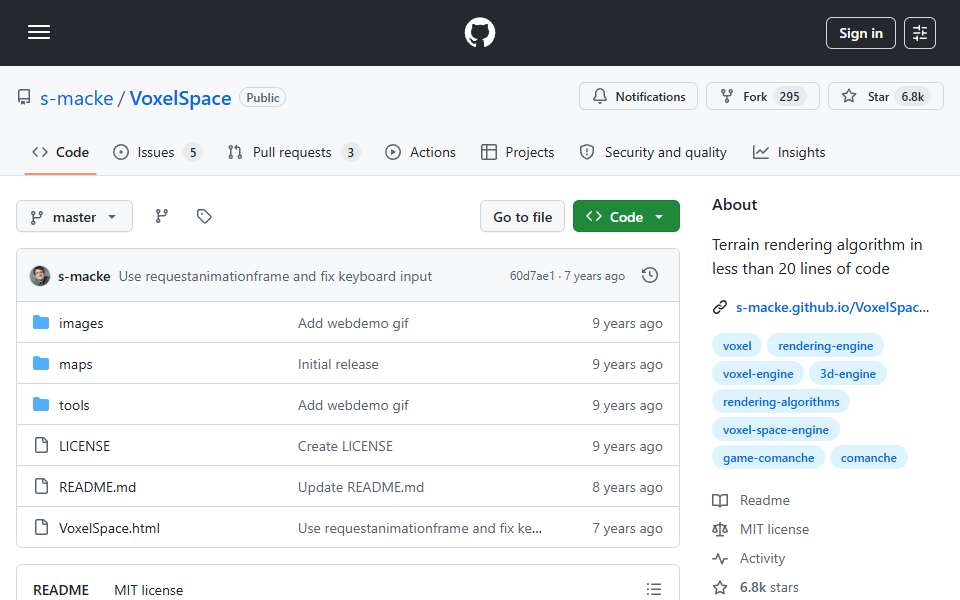Open VoxelSpace.html row commit message
The image size is (960, 600).
[419, 528]
